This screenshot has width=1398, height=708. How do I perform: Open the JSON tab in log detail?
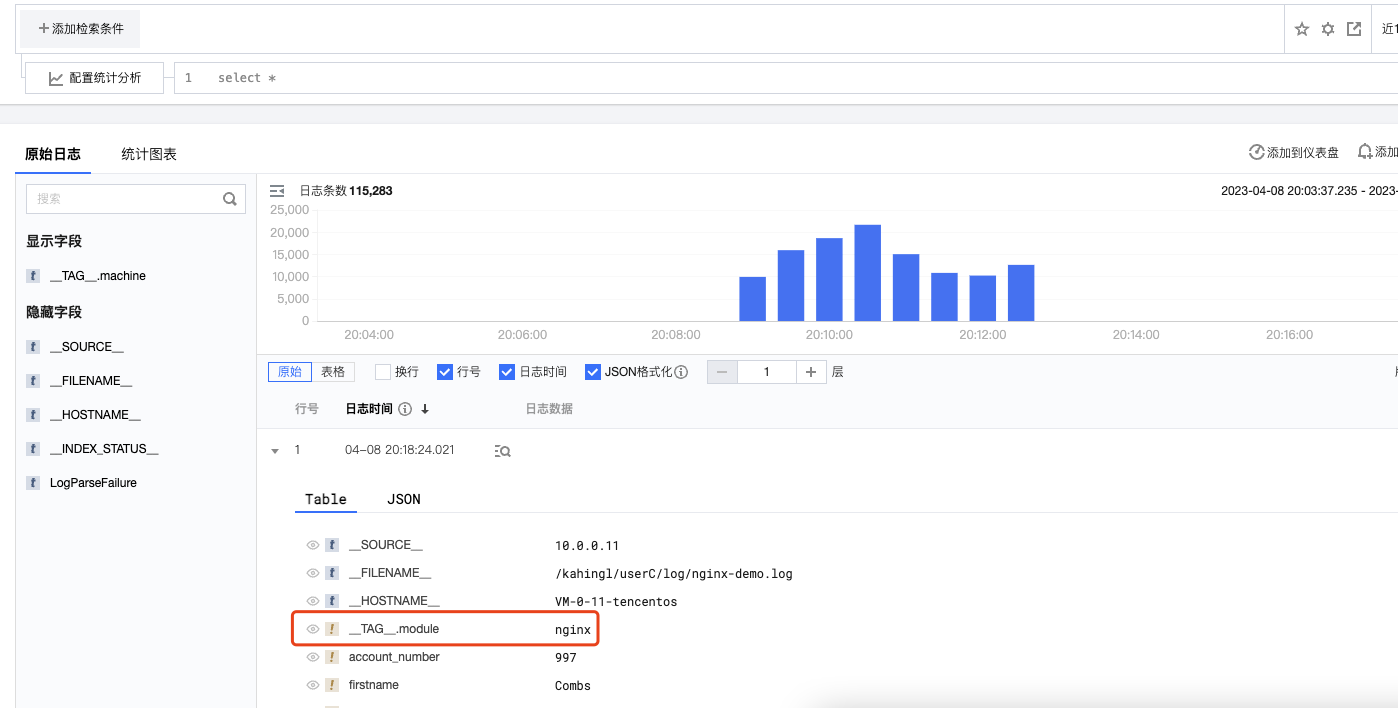click(403, 499)
